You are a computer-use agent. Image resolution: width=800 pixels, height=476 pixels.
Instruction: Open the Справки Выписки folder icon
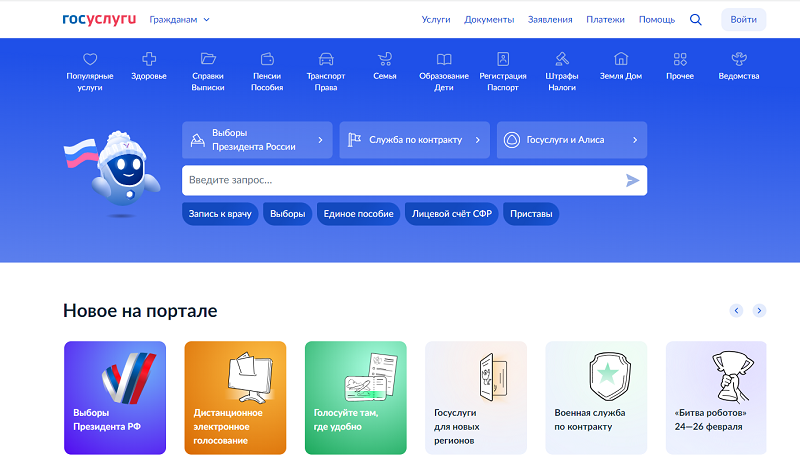pyautogui.click(x=208, y=59)
